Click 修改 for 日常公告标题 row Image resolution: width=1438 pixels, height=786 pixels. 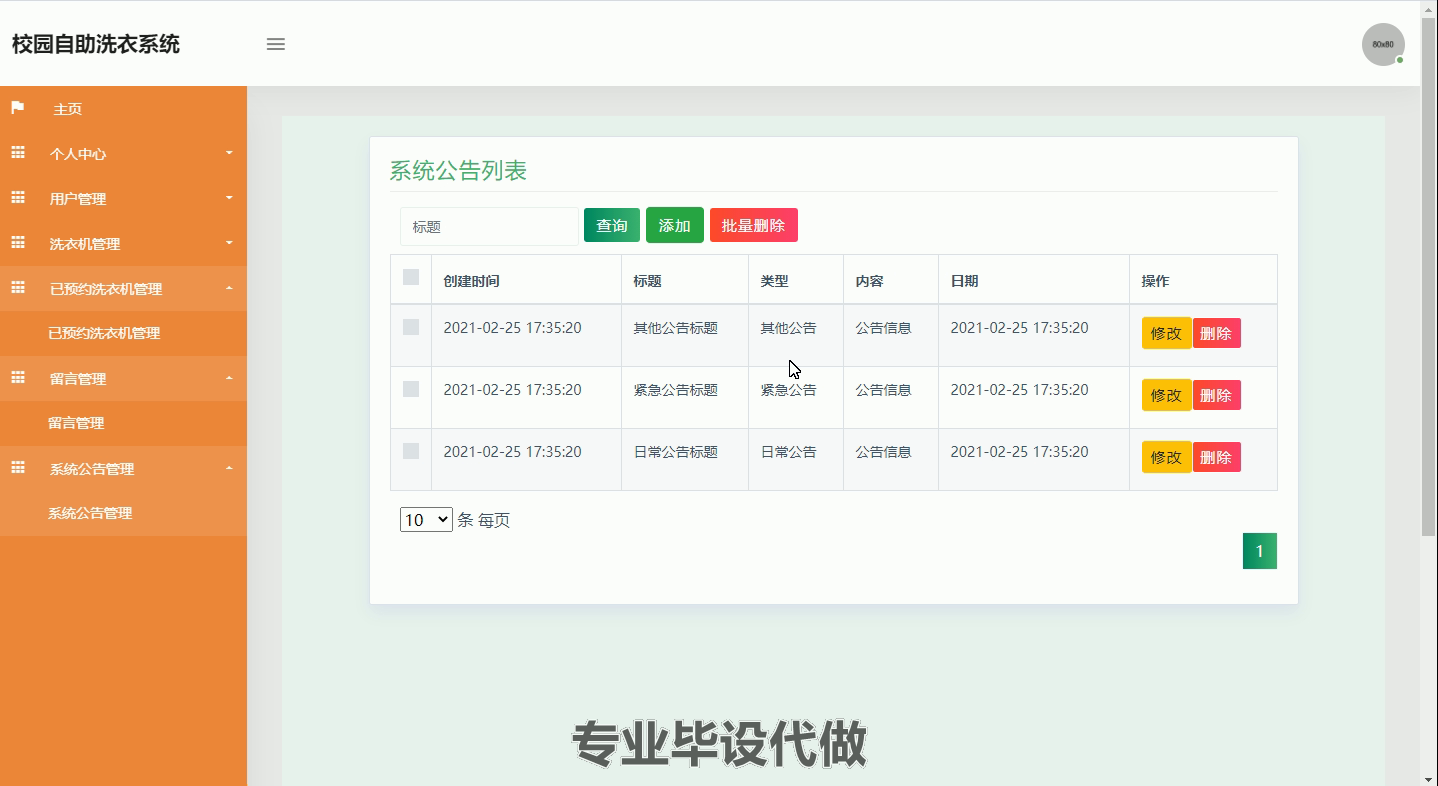tap(1166, 457)
